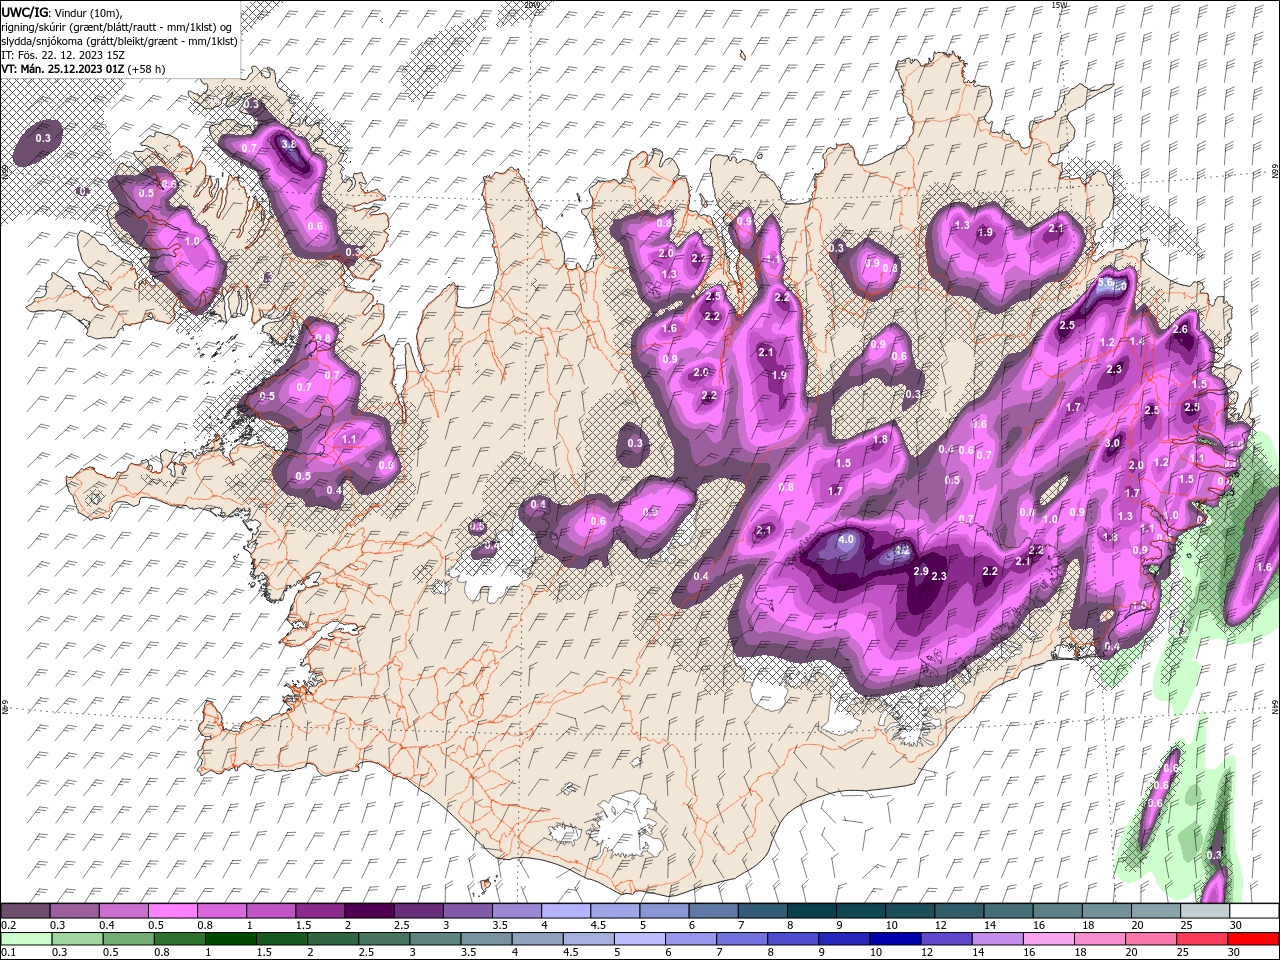Click the bright pink swatch between 0.5 and 0.8

pos(172,911)
